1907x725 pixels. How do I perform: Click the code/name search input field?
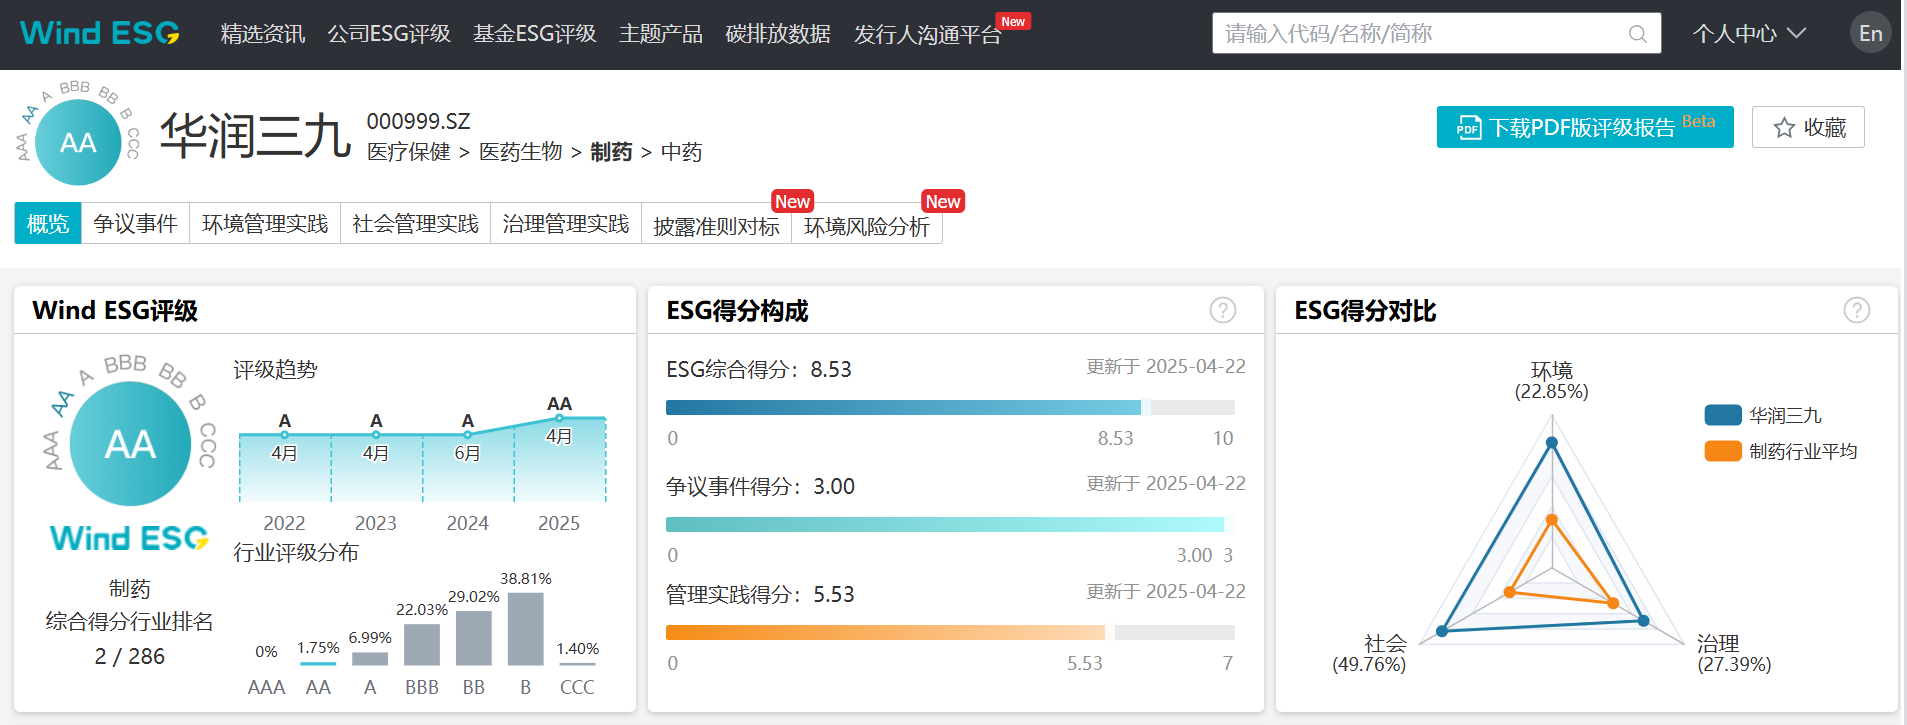pos(1420,34)
